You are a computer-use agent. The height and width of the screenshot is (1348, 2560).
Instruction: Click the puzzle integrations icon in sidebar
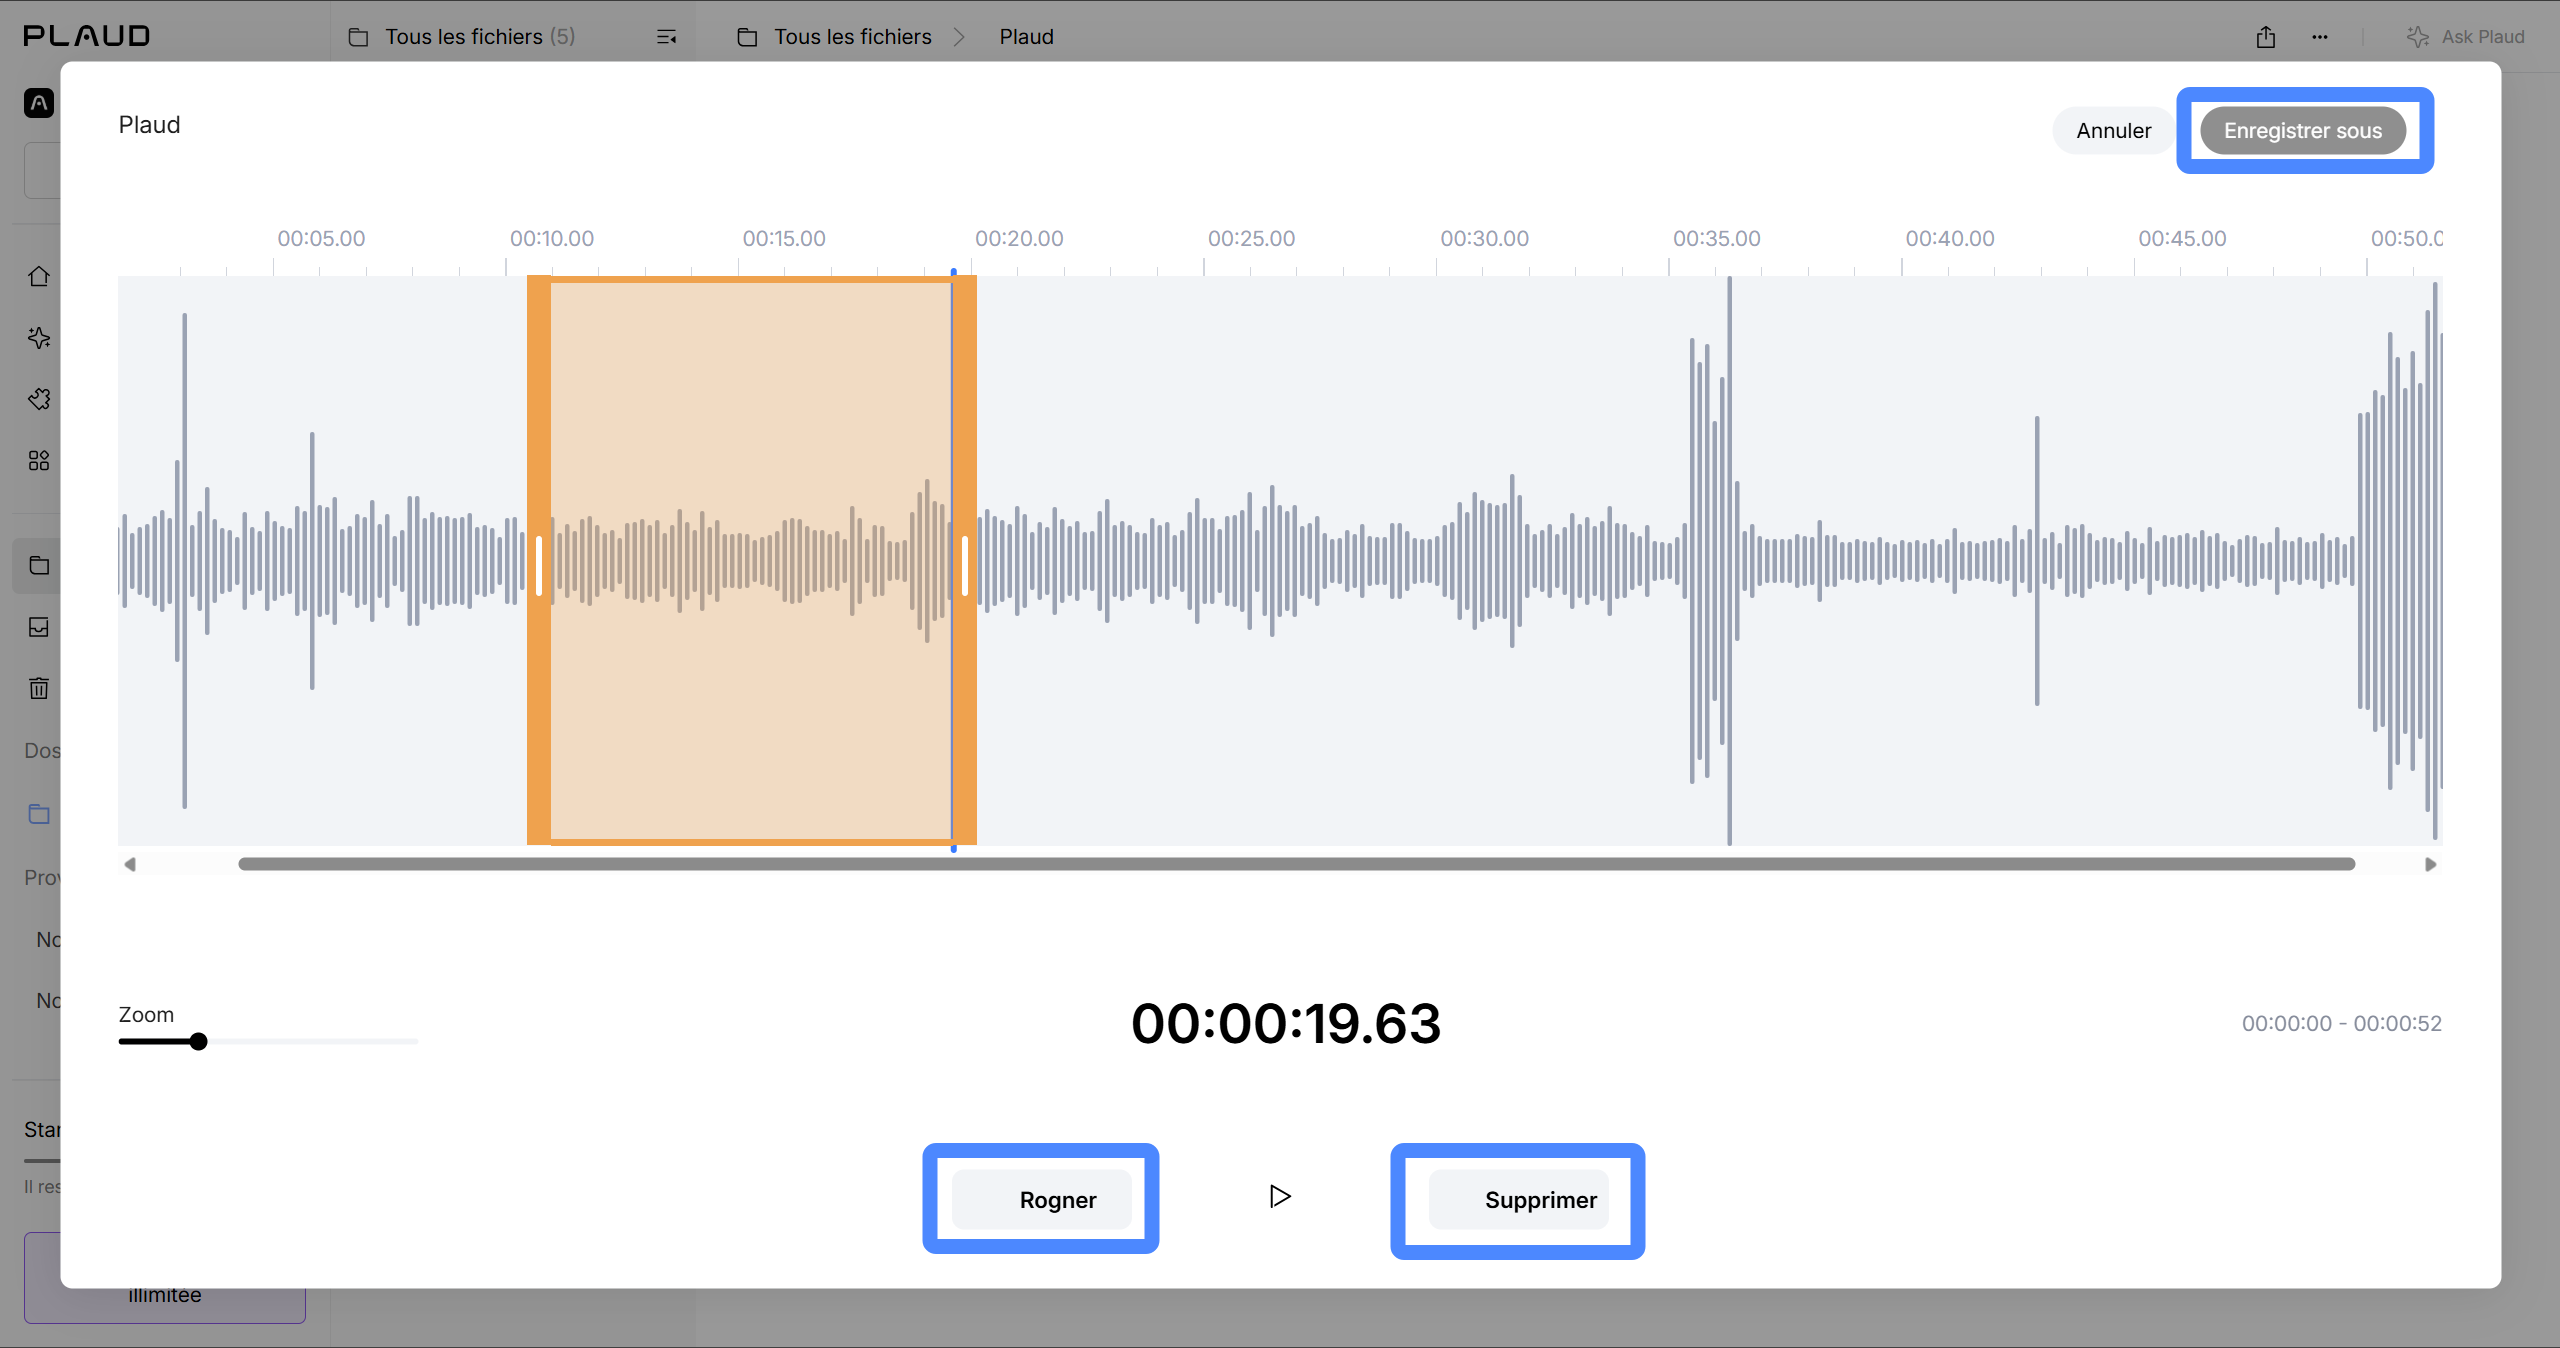pyautogui.click(x=39, y=399)
